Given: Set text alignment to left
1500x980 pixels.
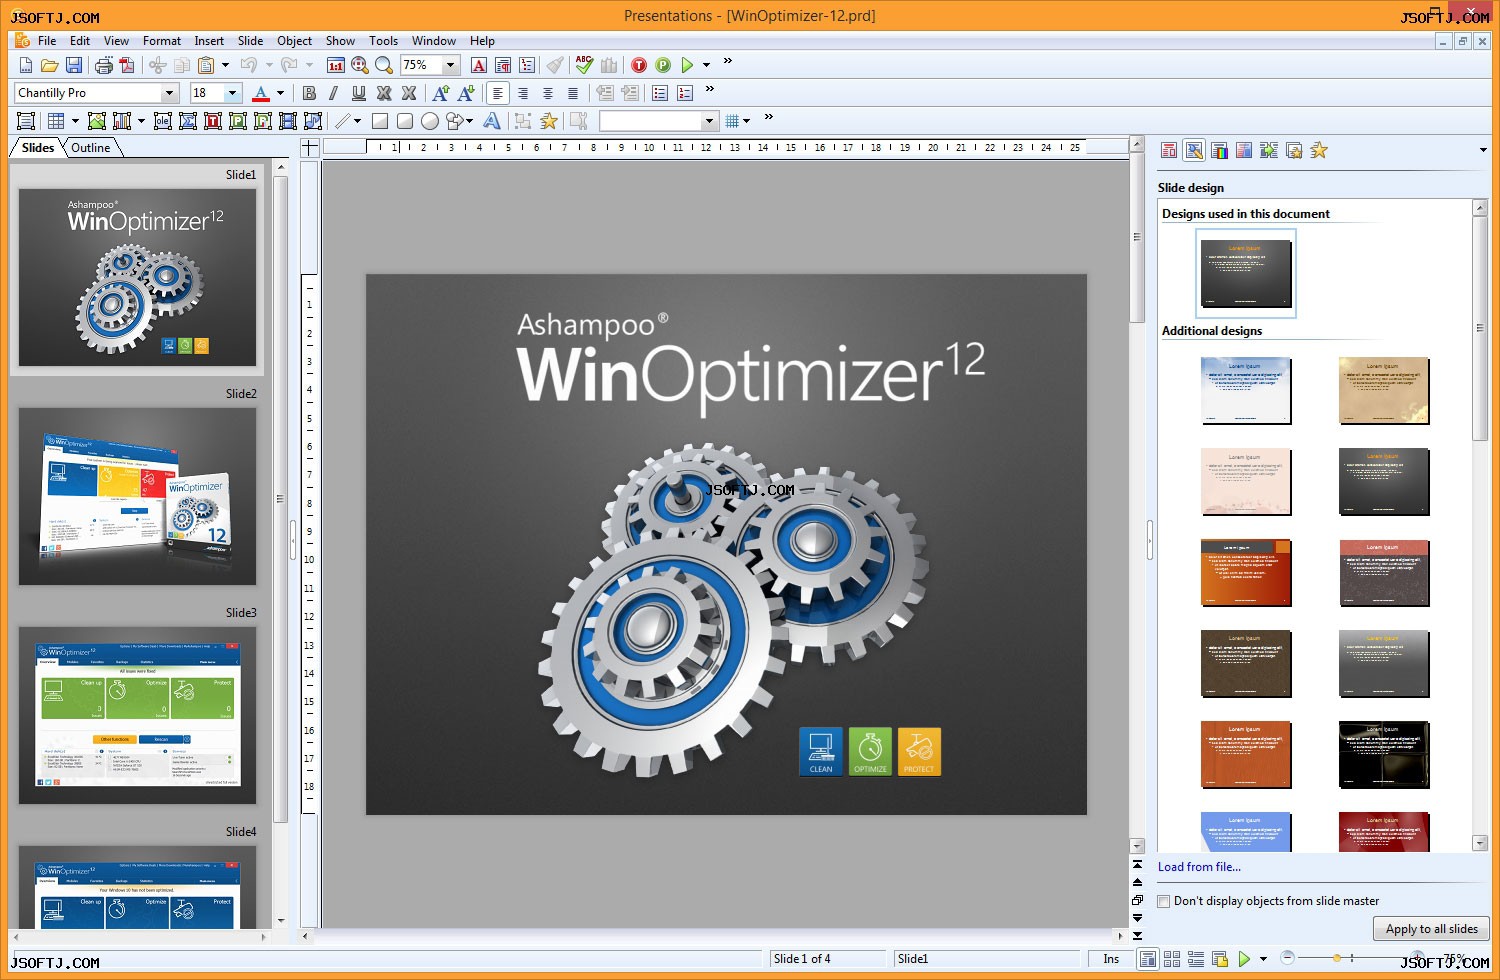Looking at the screenshot, I should (x=498, y=93).
